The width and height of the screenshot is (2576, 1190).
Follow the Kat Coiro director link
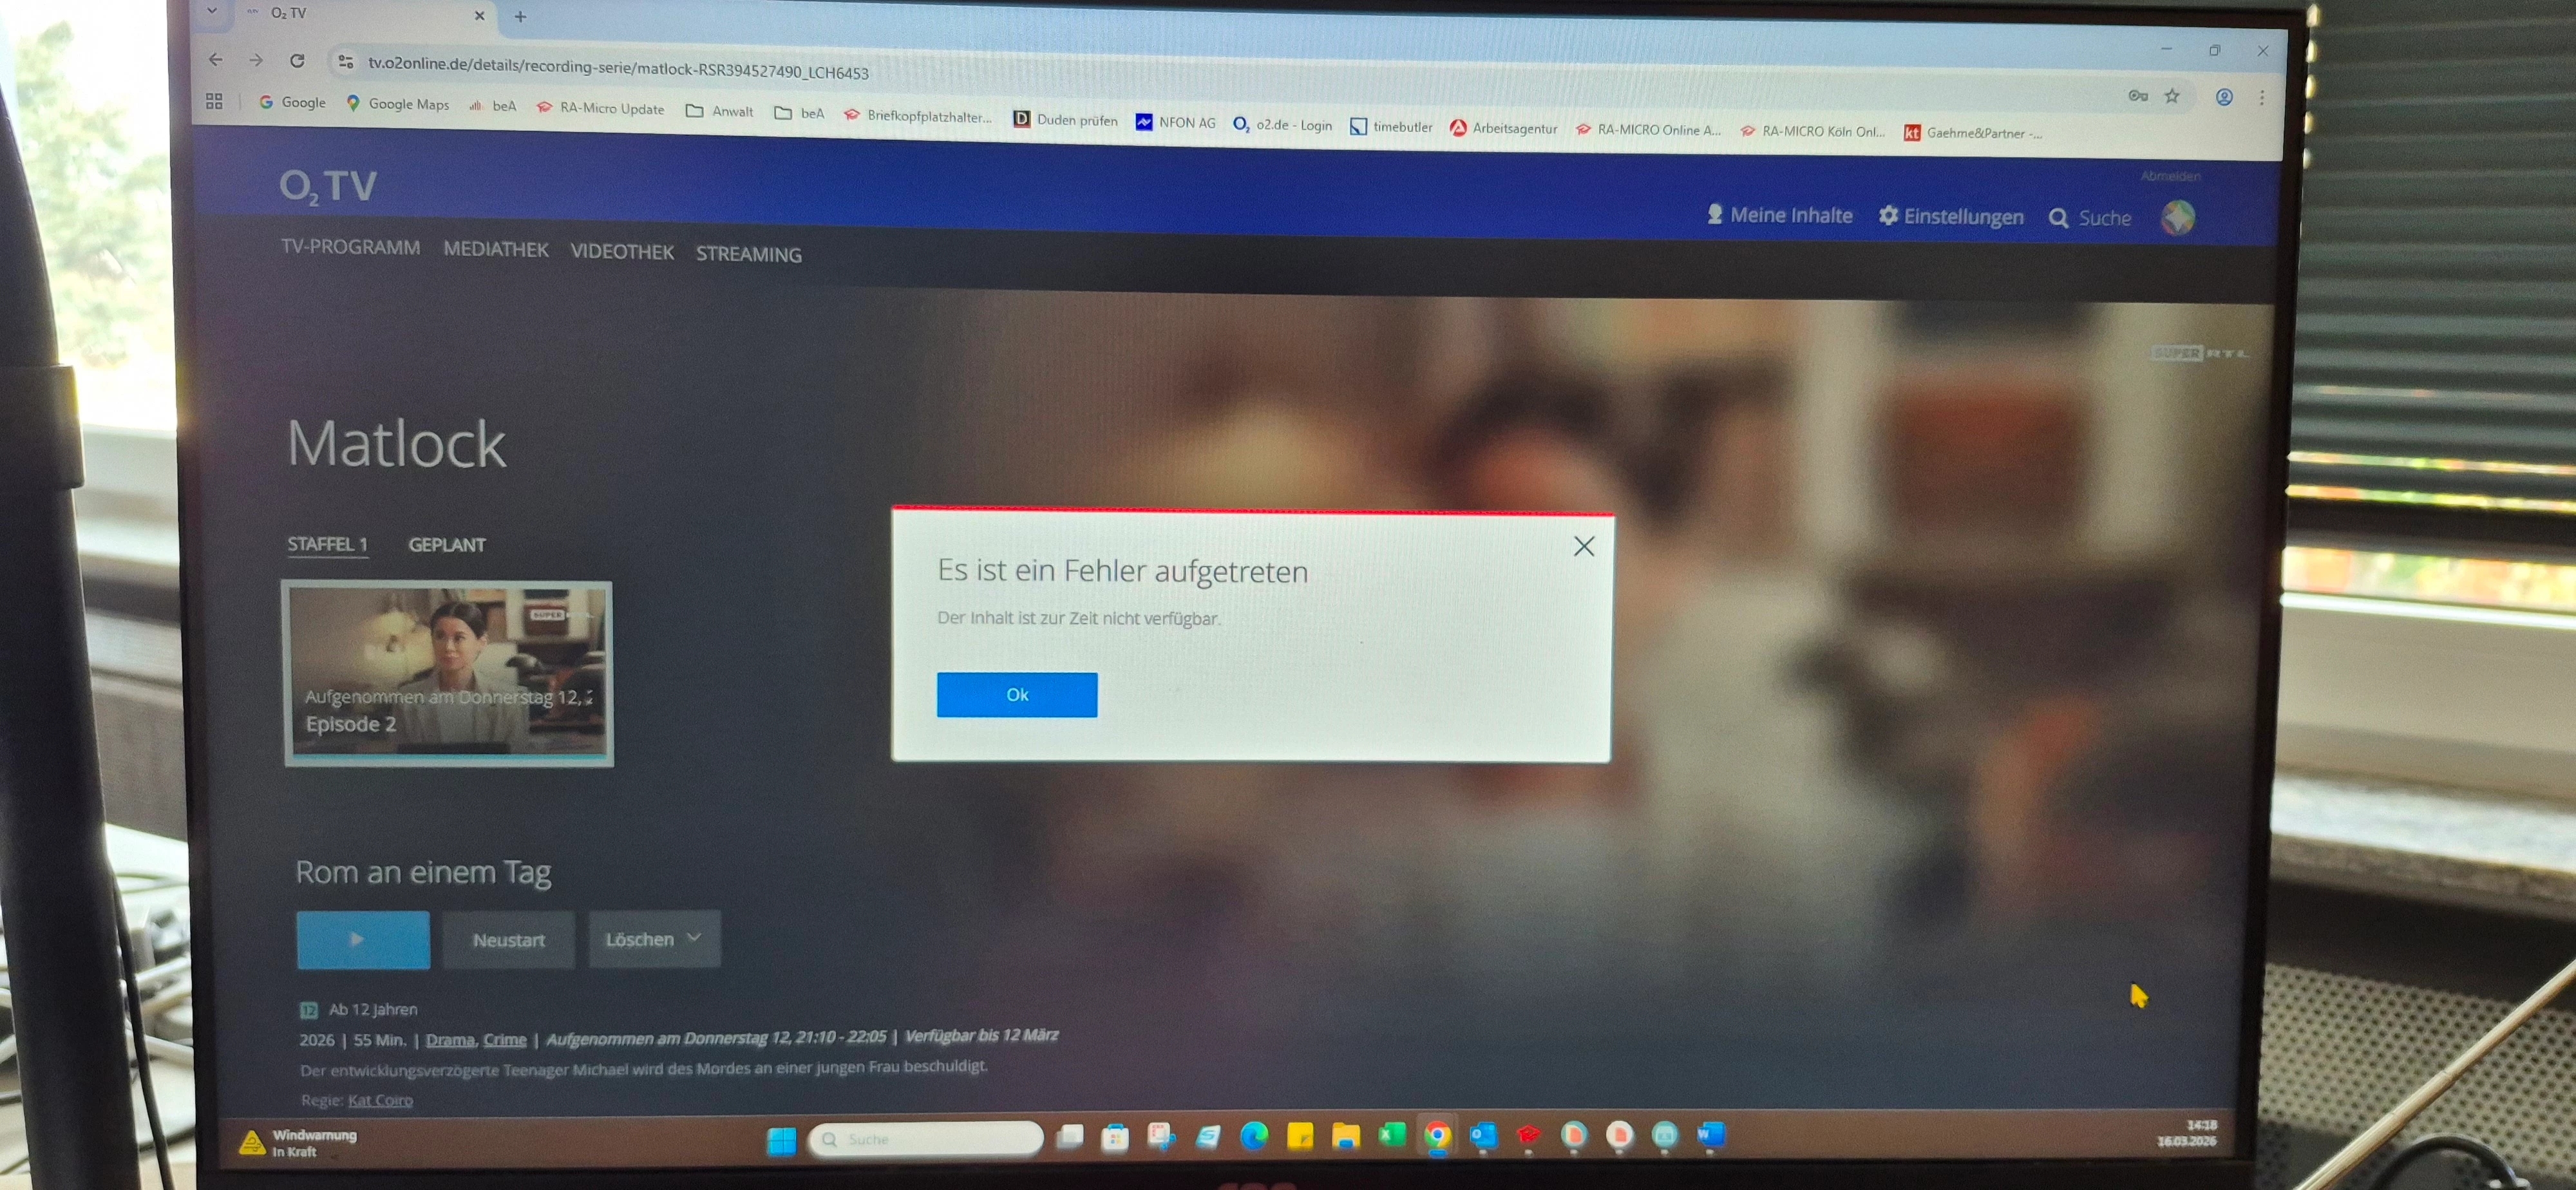point(380,1100)
